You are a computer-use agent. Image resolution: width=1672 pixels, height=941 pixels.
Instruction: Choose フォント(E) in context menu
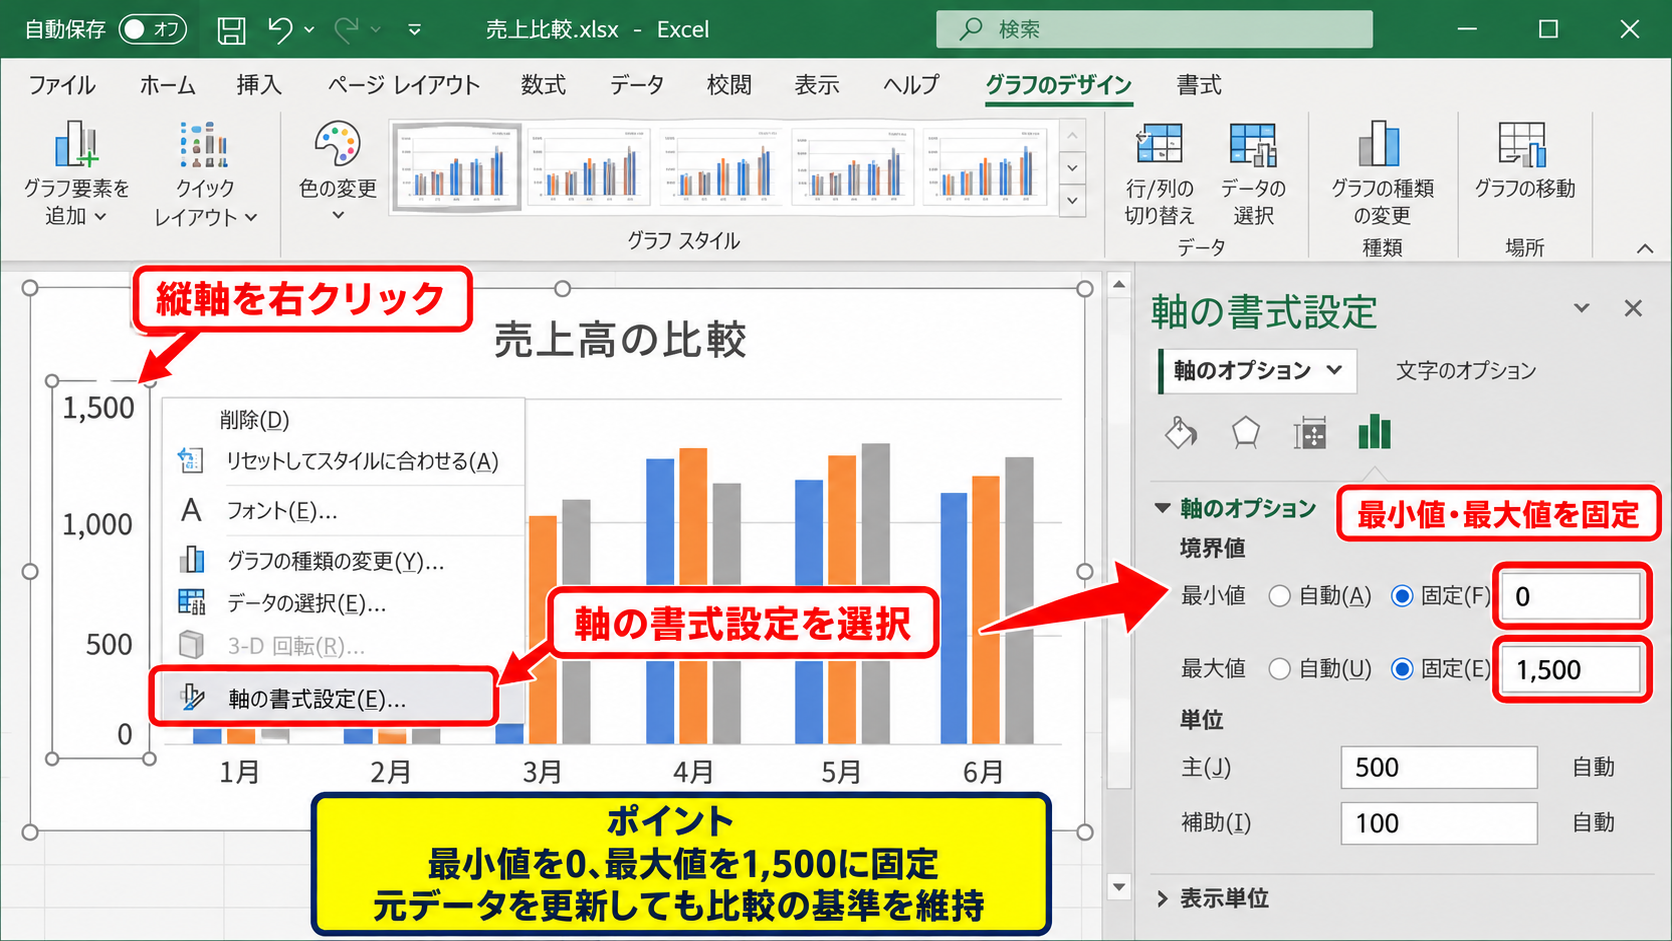[343, 511]
